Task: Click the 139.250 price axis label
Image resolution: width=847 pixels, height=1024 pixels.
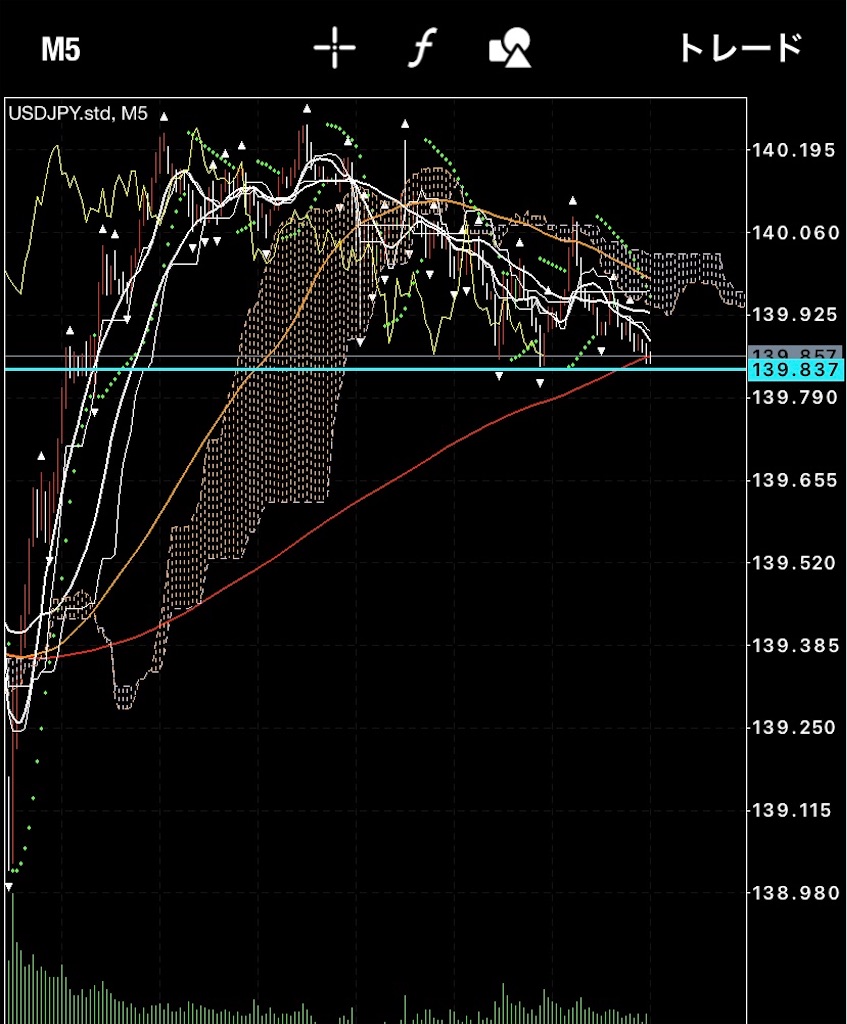Action: (x=793, y=728)
